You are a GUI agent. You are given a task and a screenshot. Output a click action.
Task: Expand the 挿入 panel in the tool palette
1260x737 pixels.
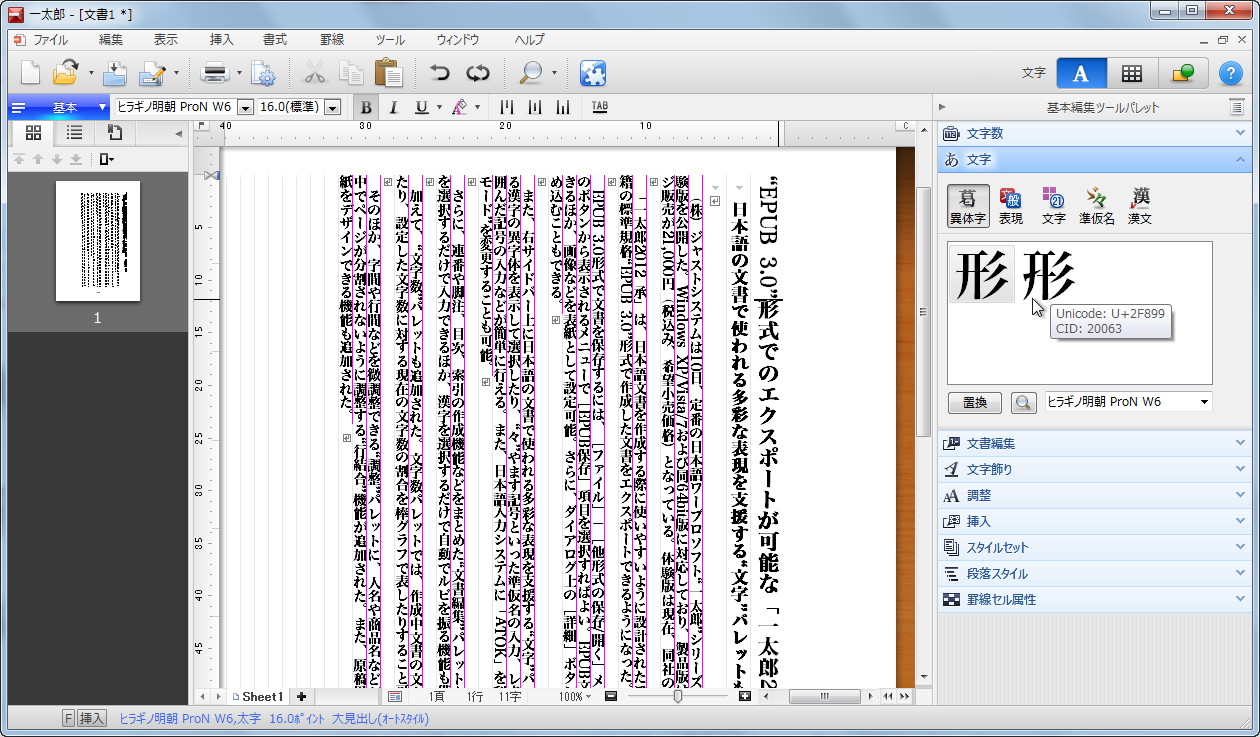(x=1094, y=521)
